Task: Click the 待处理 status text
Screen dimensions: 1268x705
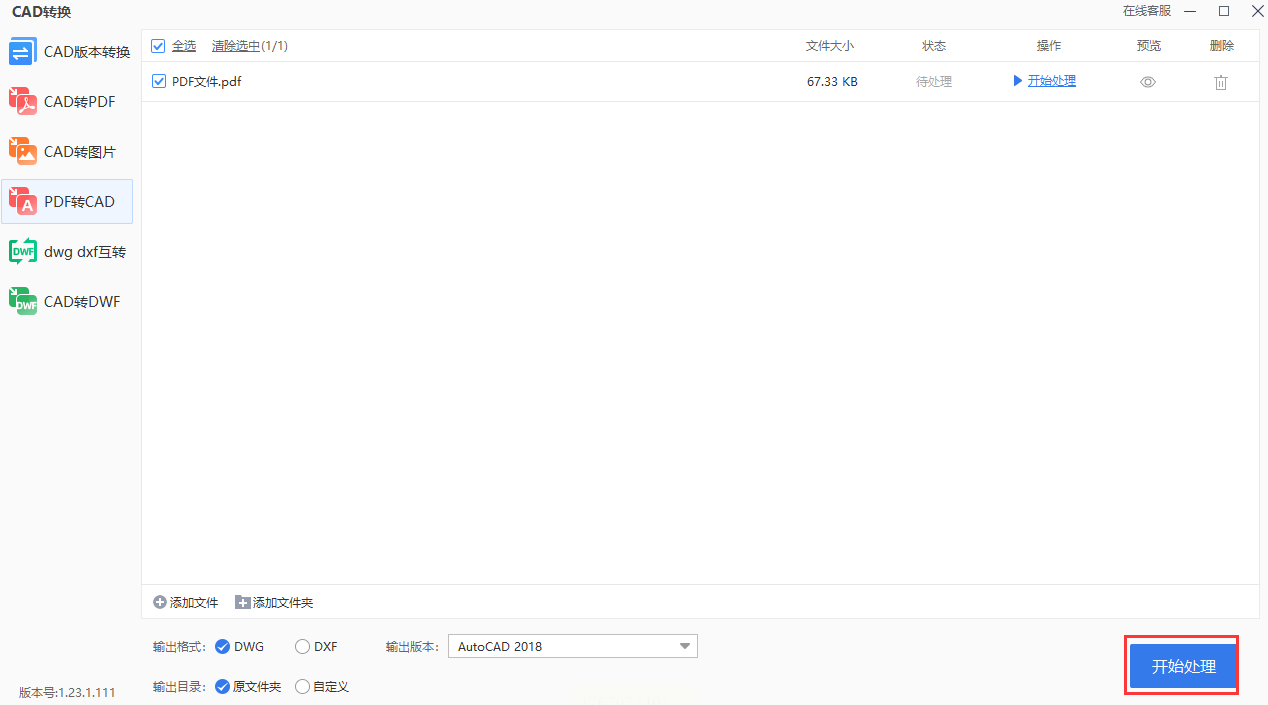Action: (x=934, y=82)
